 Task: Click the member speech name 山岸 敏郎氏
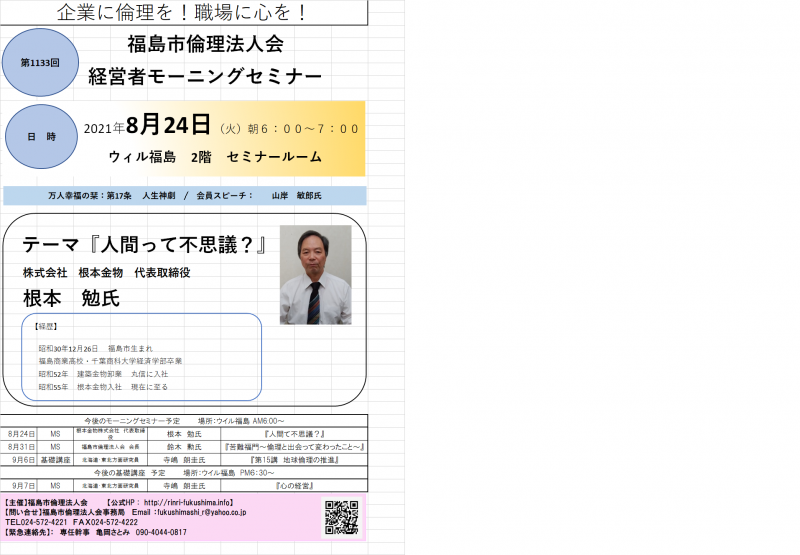(296, 195)
